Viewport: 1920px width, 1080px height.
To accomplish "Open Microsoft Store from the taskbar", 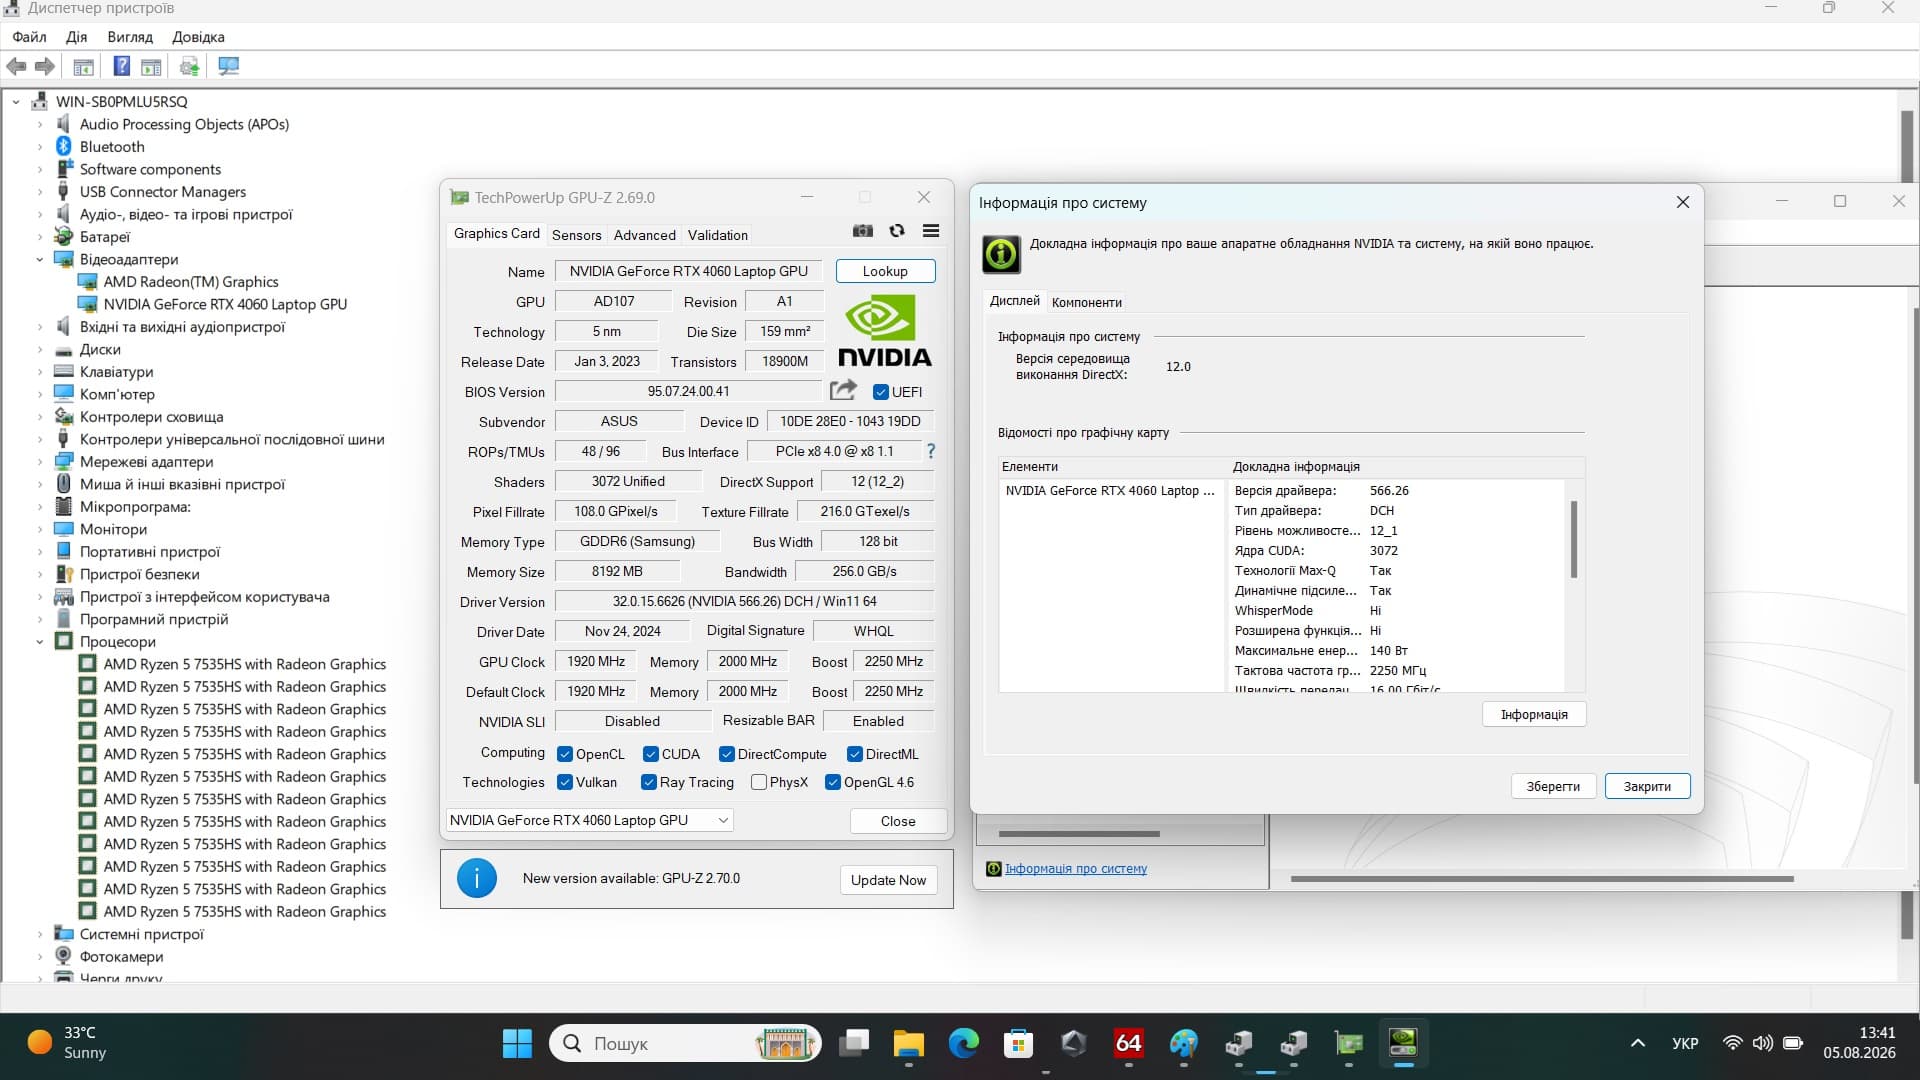I will (1019, 1044).
